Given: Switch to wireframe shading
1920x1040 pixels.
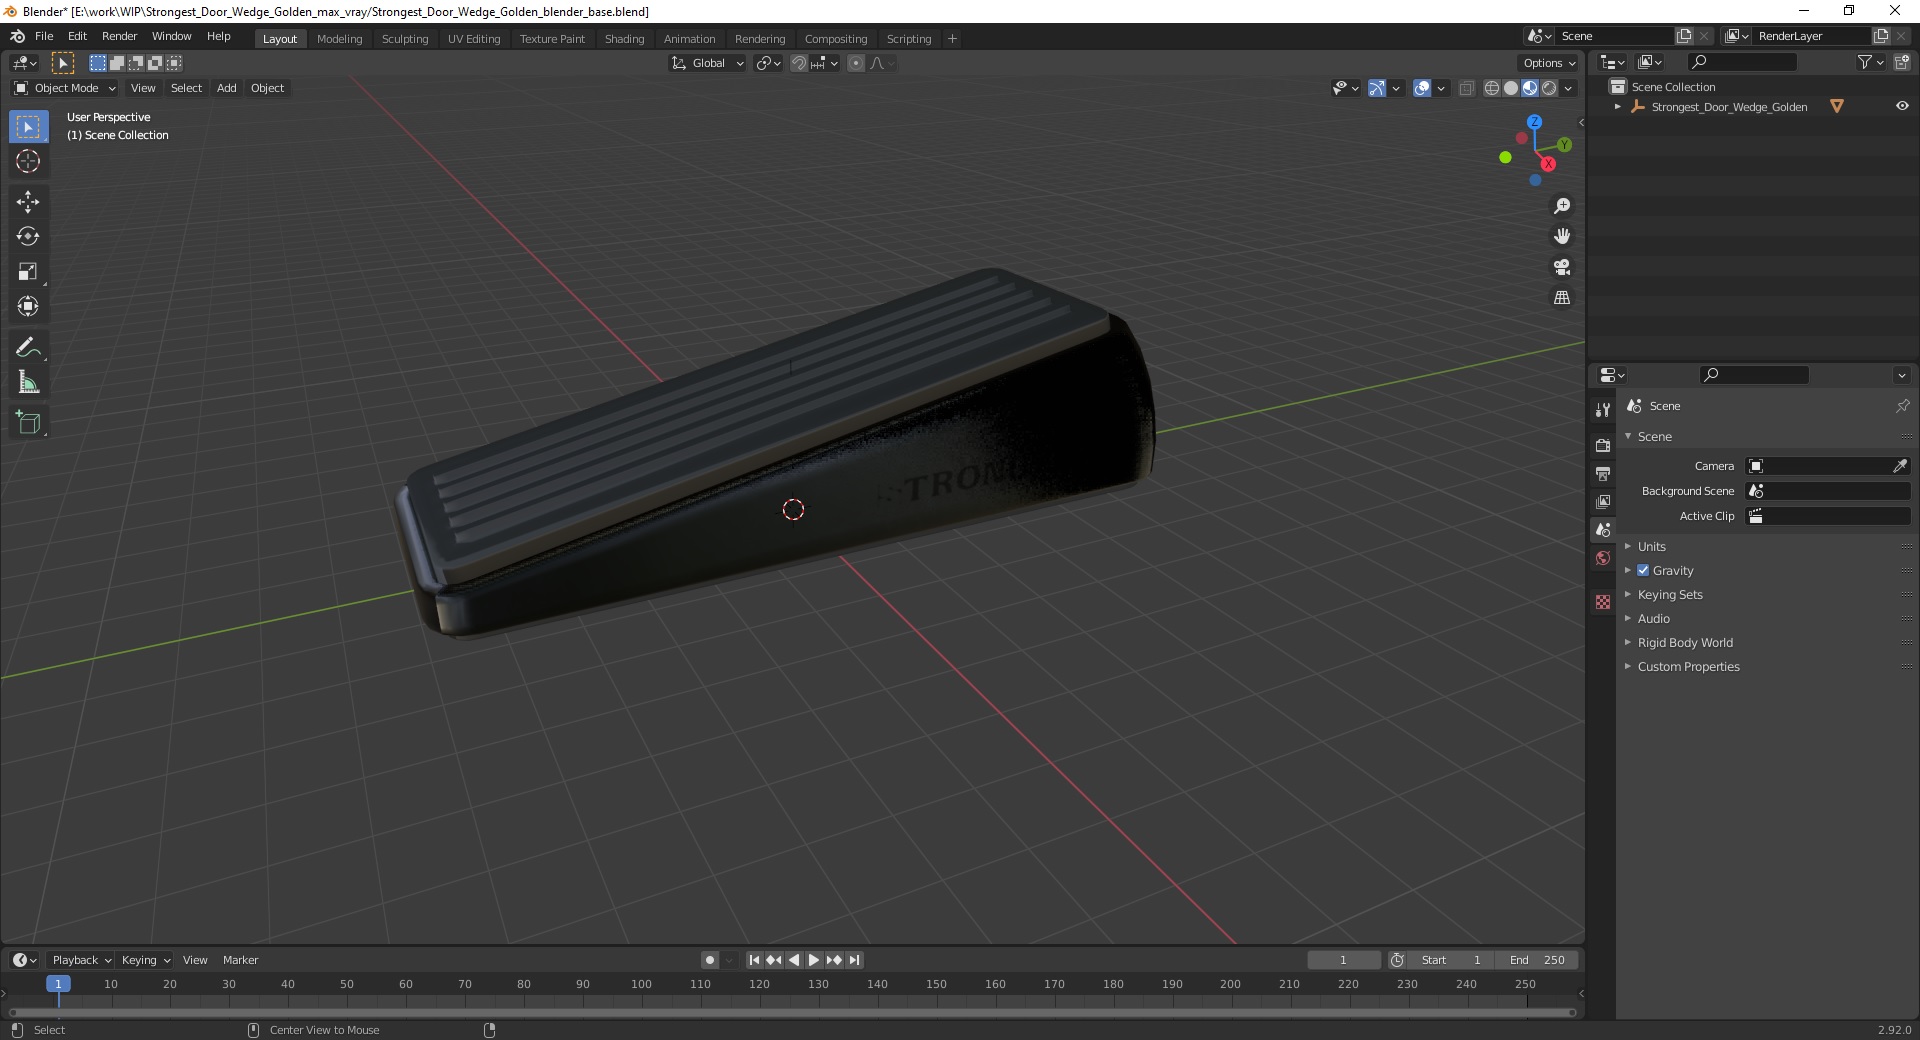Looking at the screenshot, I should (x=1492, y=88).
